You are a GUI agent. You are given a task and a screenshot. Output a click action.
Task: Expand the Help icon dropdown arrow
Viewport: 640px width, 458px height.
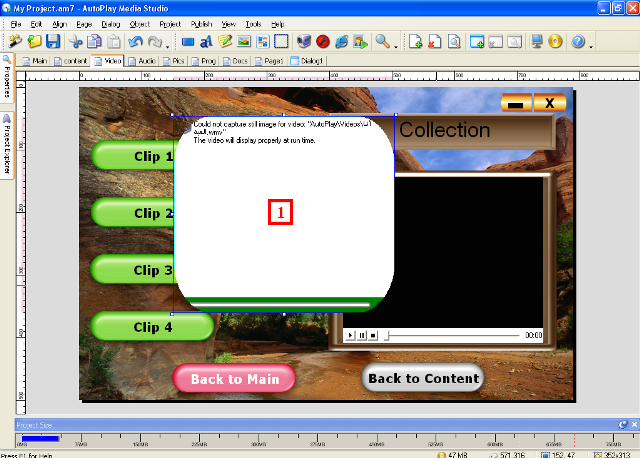591,45
